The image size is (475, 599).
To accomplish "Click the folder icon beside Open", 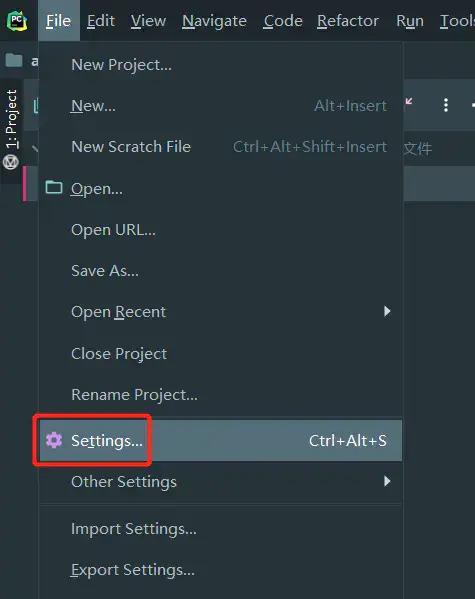I will tap(54, 187).
